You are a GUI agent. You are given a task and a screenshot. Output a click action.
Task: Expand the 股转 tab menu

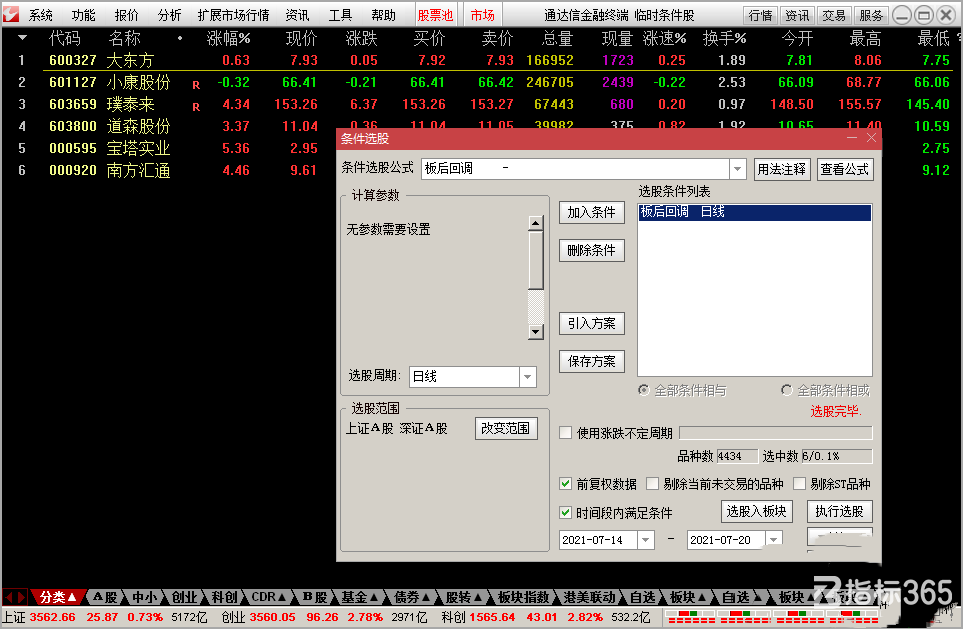[477, 597]
